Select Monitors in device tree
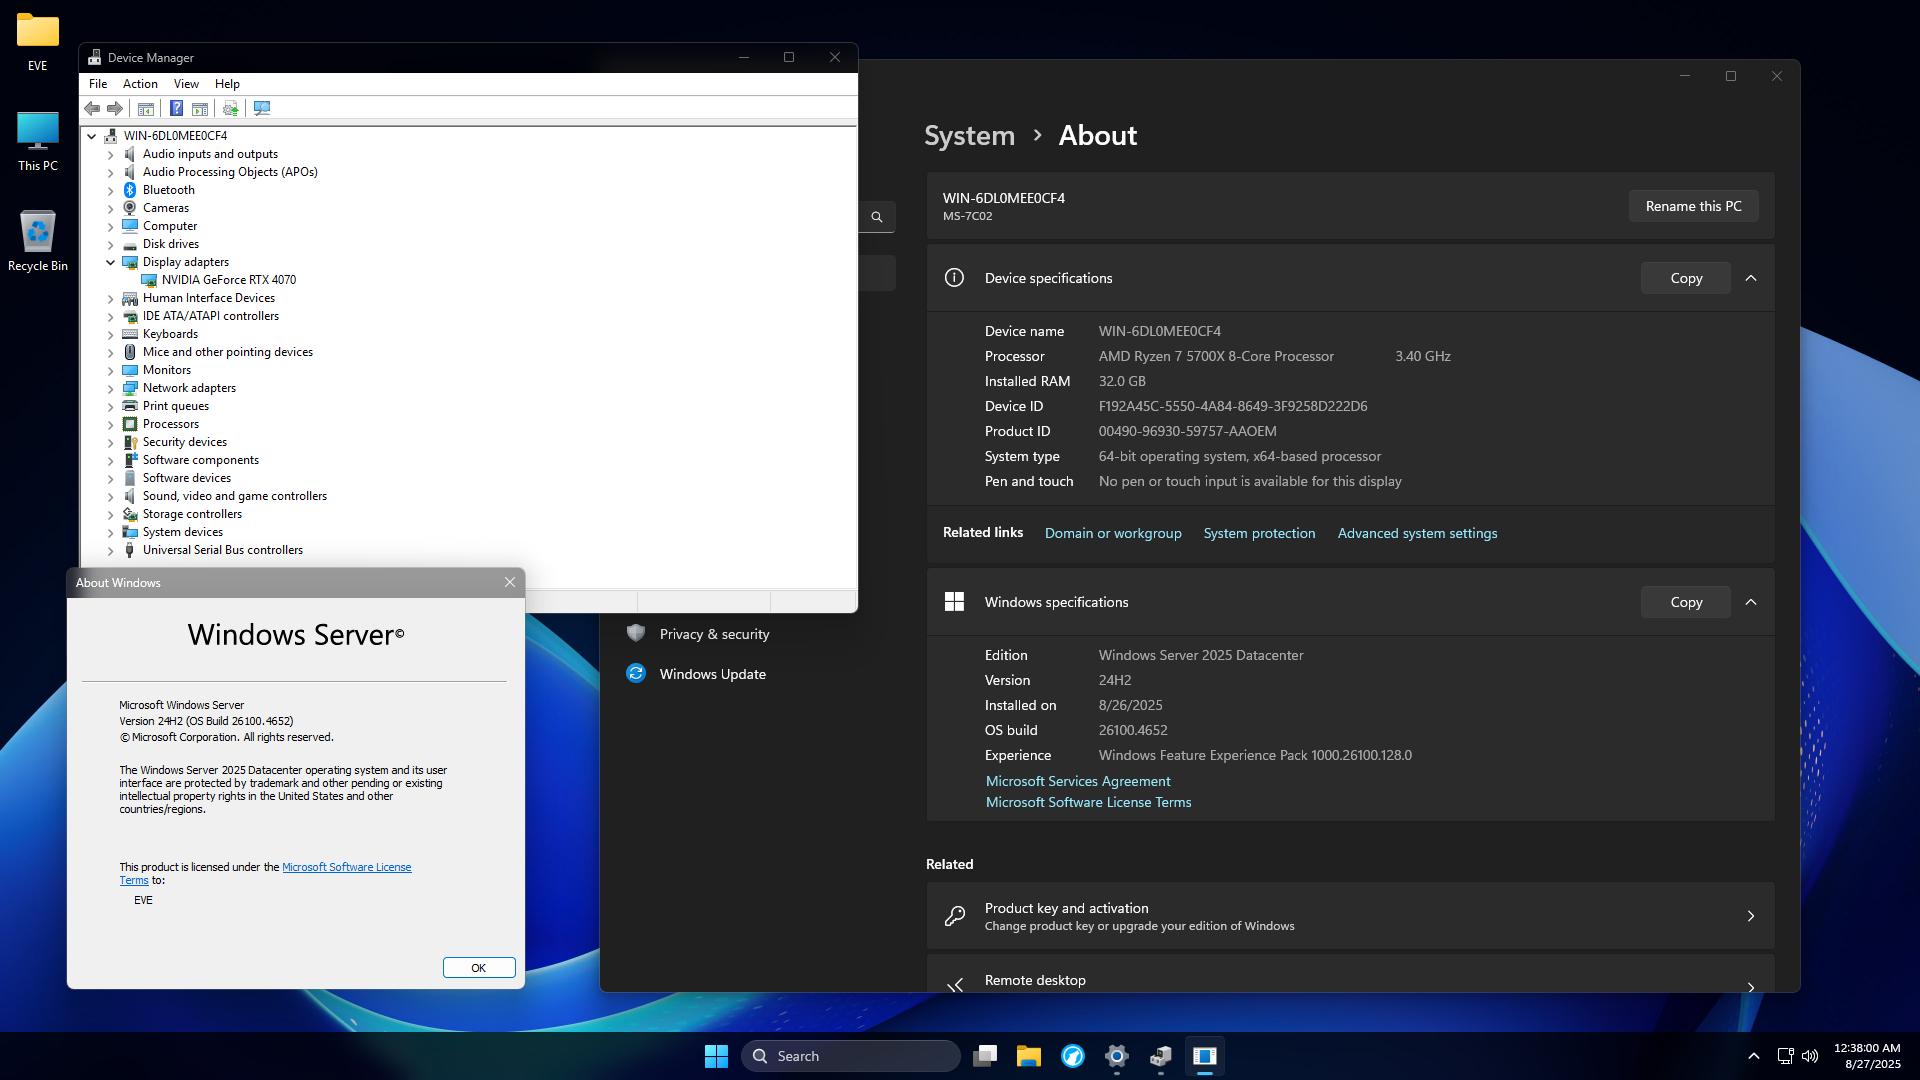 tap(166, 370)
